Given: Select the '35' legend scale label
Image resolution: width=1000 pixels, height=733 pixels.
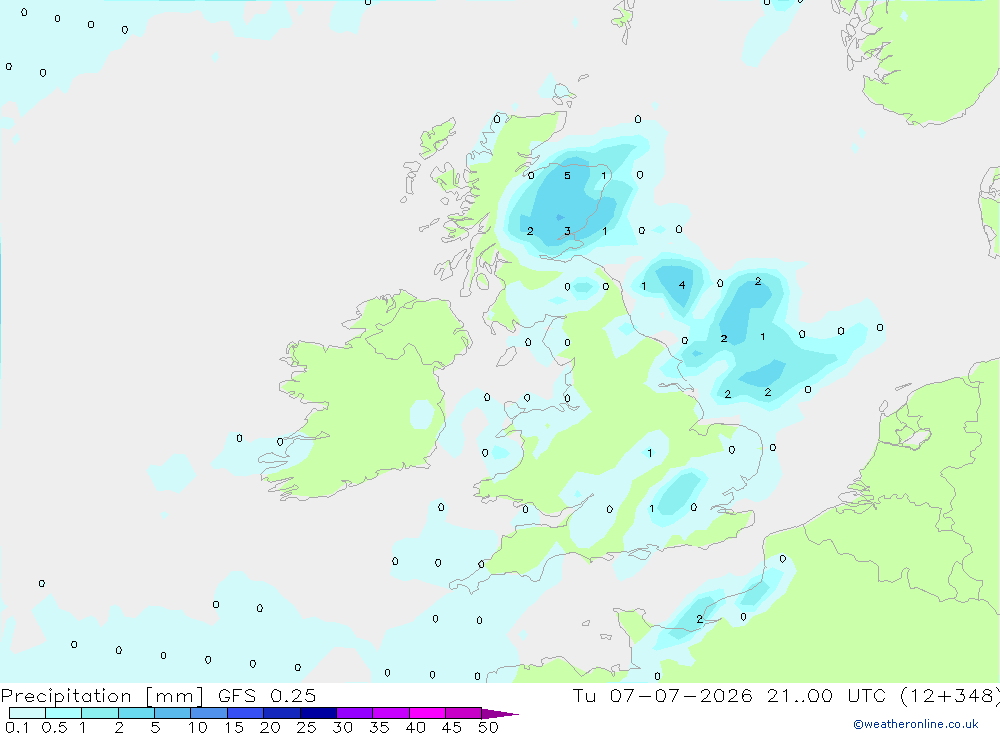Looking at the screenshot, I should (379, 727).
